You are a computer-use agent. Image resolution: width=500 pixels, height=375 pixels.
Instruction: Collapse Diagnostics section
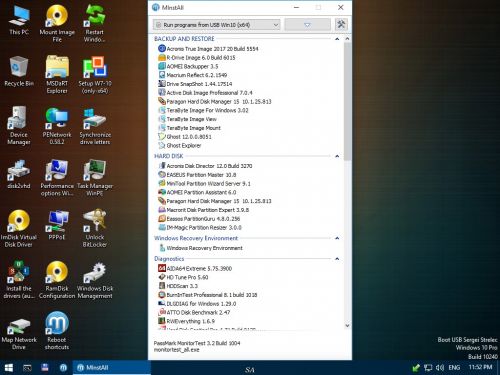(337, 259)
